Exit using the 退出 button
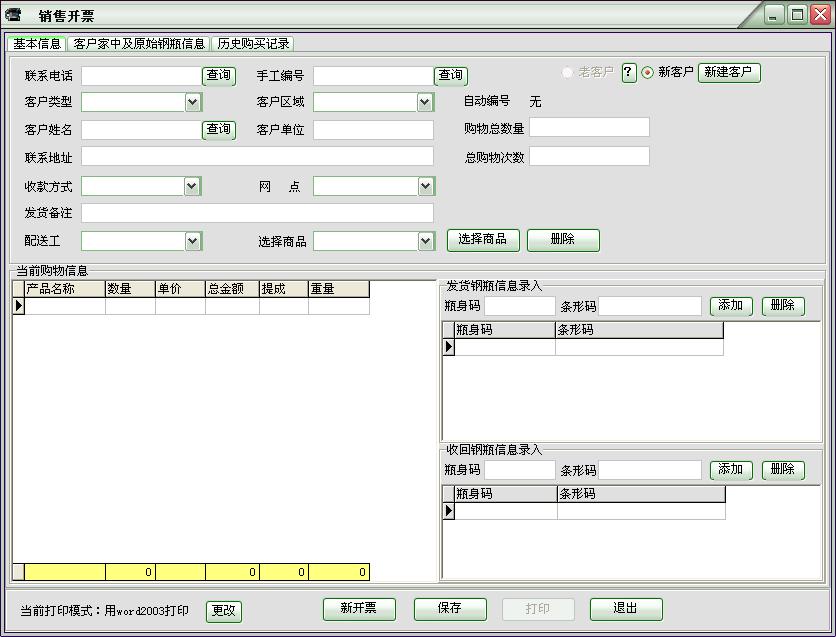The width and height of the screenshot is (836, 637). pyautogui.click(x=626, y=609)
